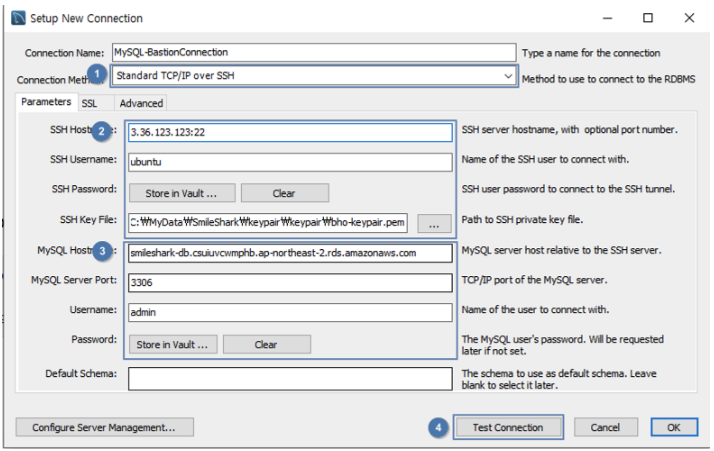Switch to the SSL tab
714x451 pixels.
coord(90,102)
